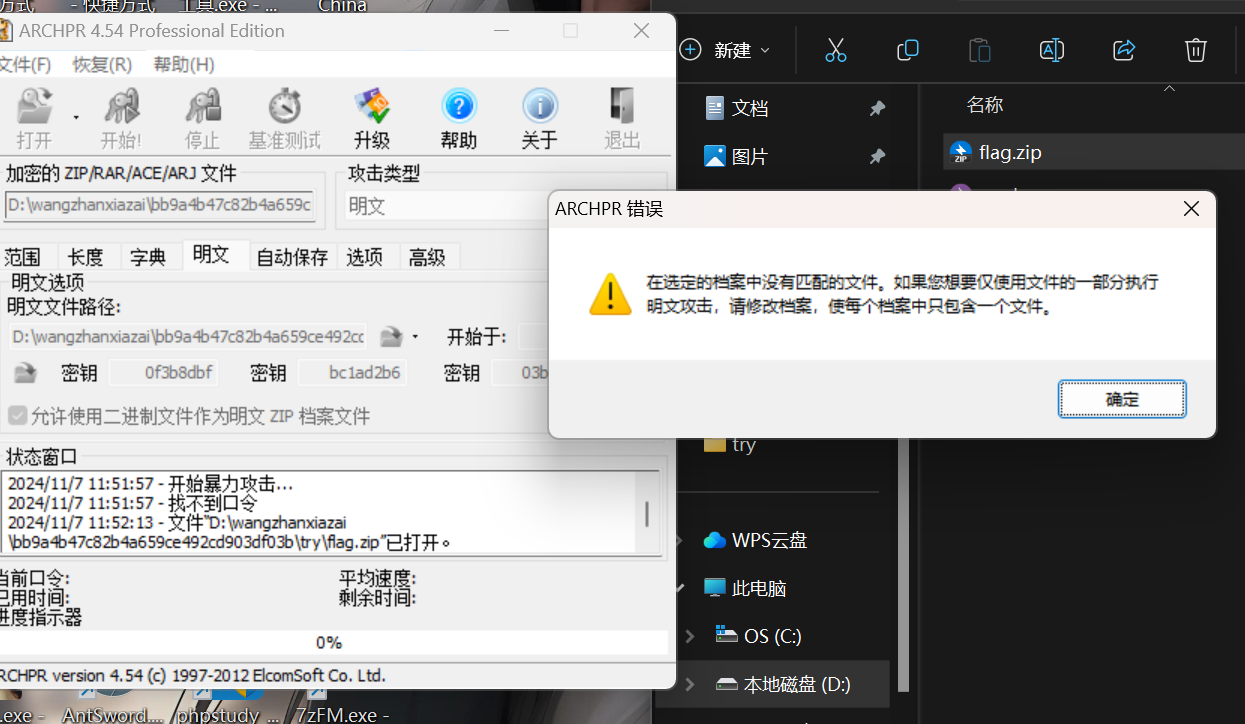Screen dimensions: 1245x724
Task: Click the status window scrollbar
Action: (647, 514)
